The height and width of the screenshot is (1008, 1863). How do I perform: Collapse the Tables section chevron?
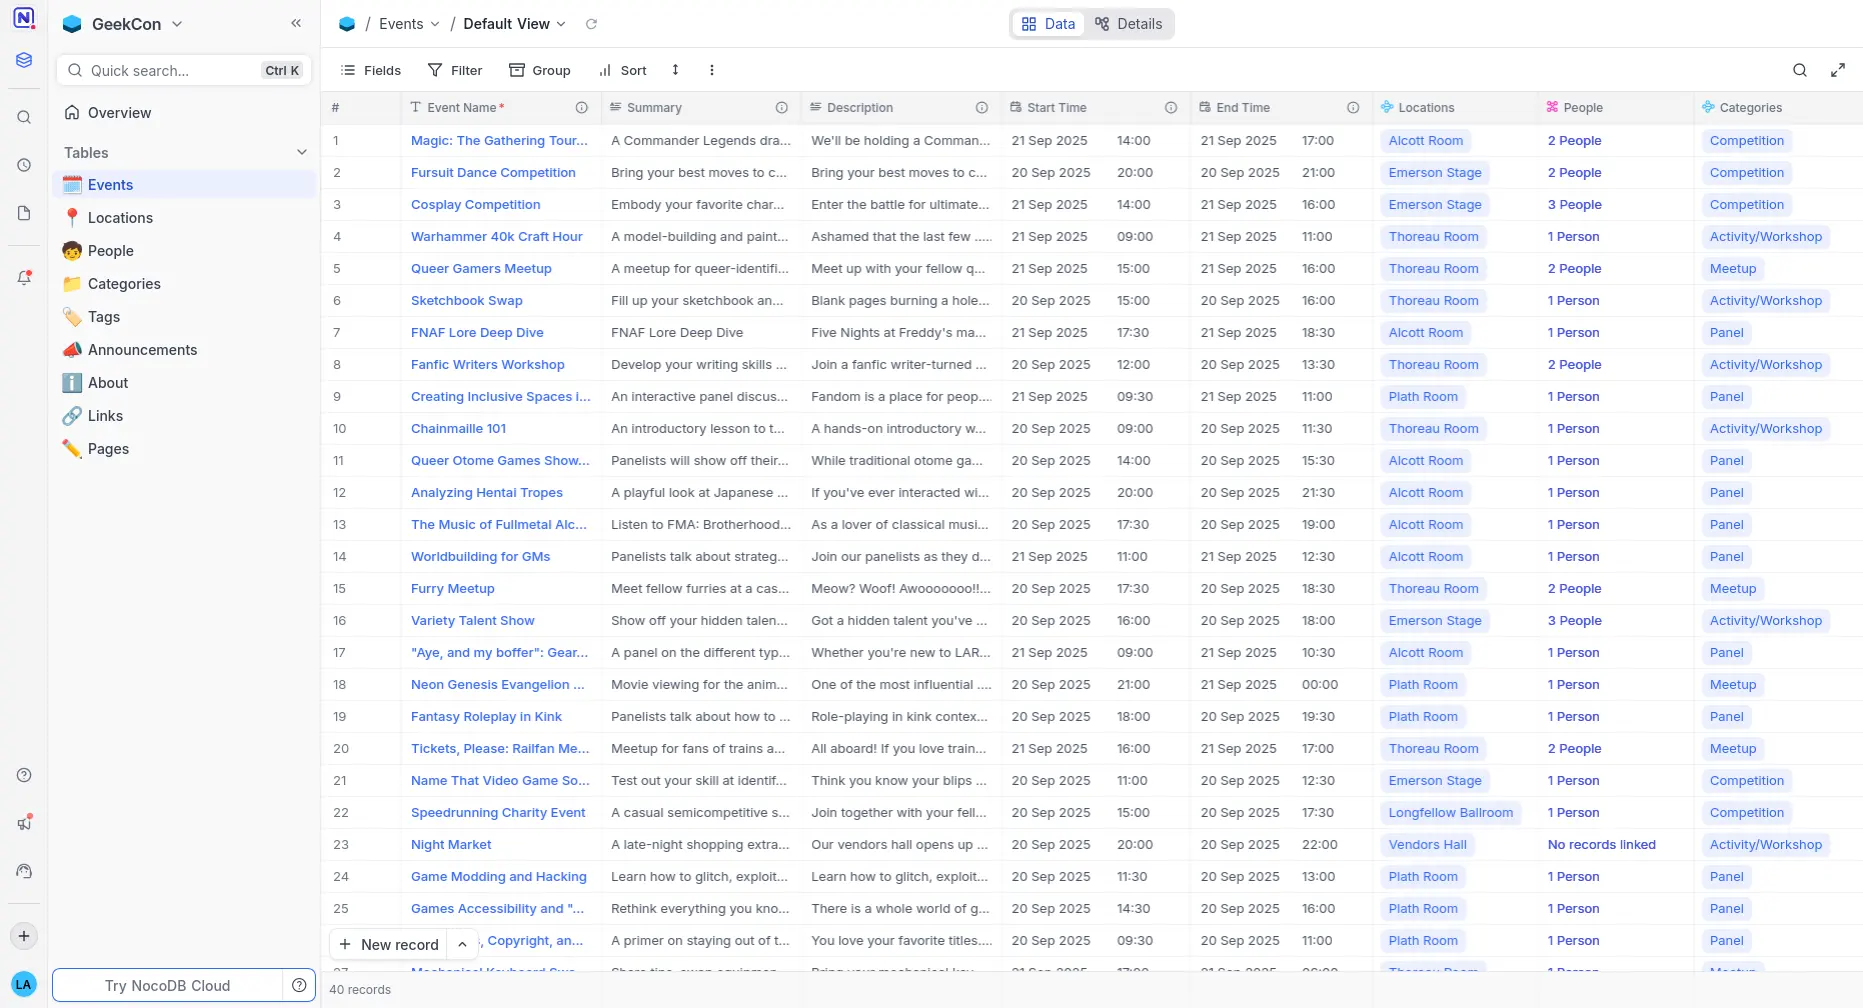click(x=302, y=152)
